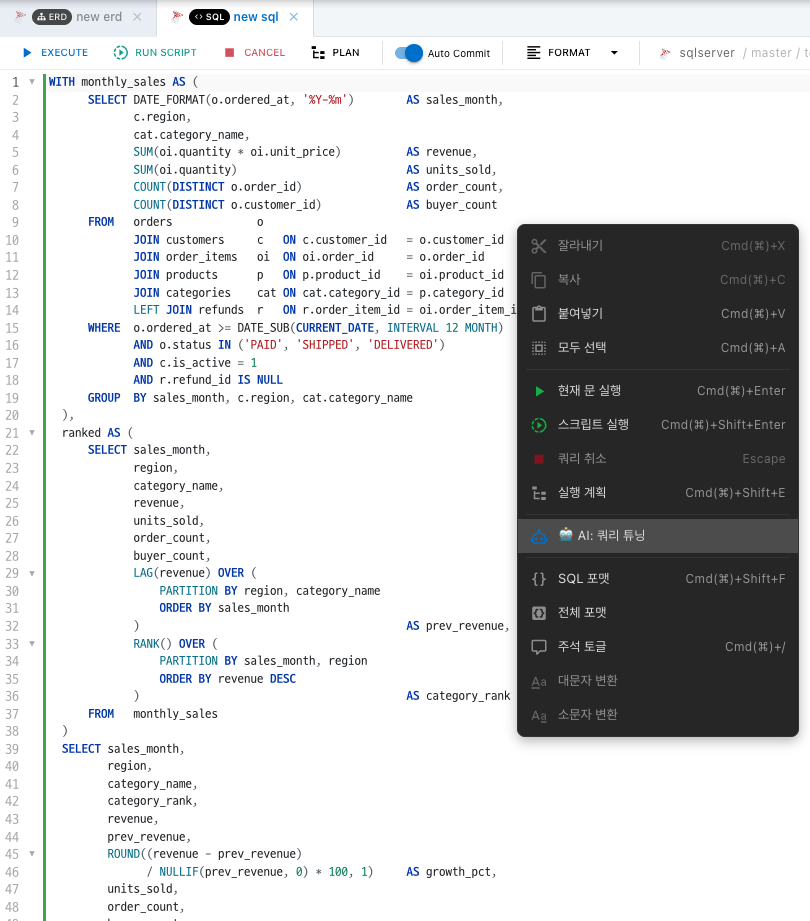
Task: Click the red stop icon beside 쿼리 취소
Action: [539, 459]
